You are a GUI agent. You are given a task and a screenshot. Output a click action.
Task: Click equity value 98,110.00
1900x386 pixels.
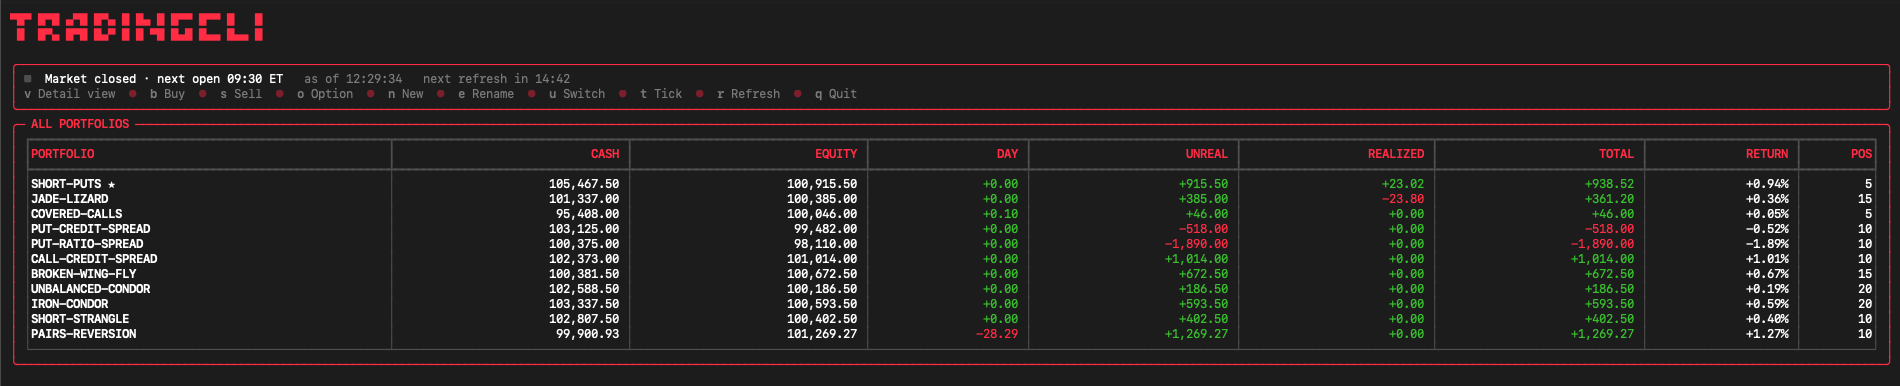pos(825,244)
